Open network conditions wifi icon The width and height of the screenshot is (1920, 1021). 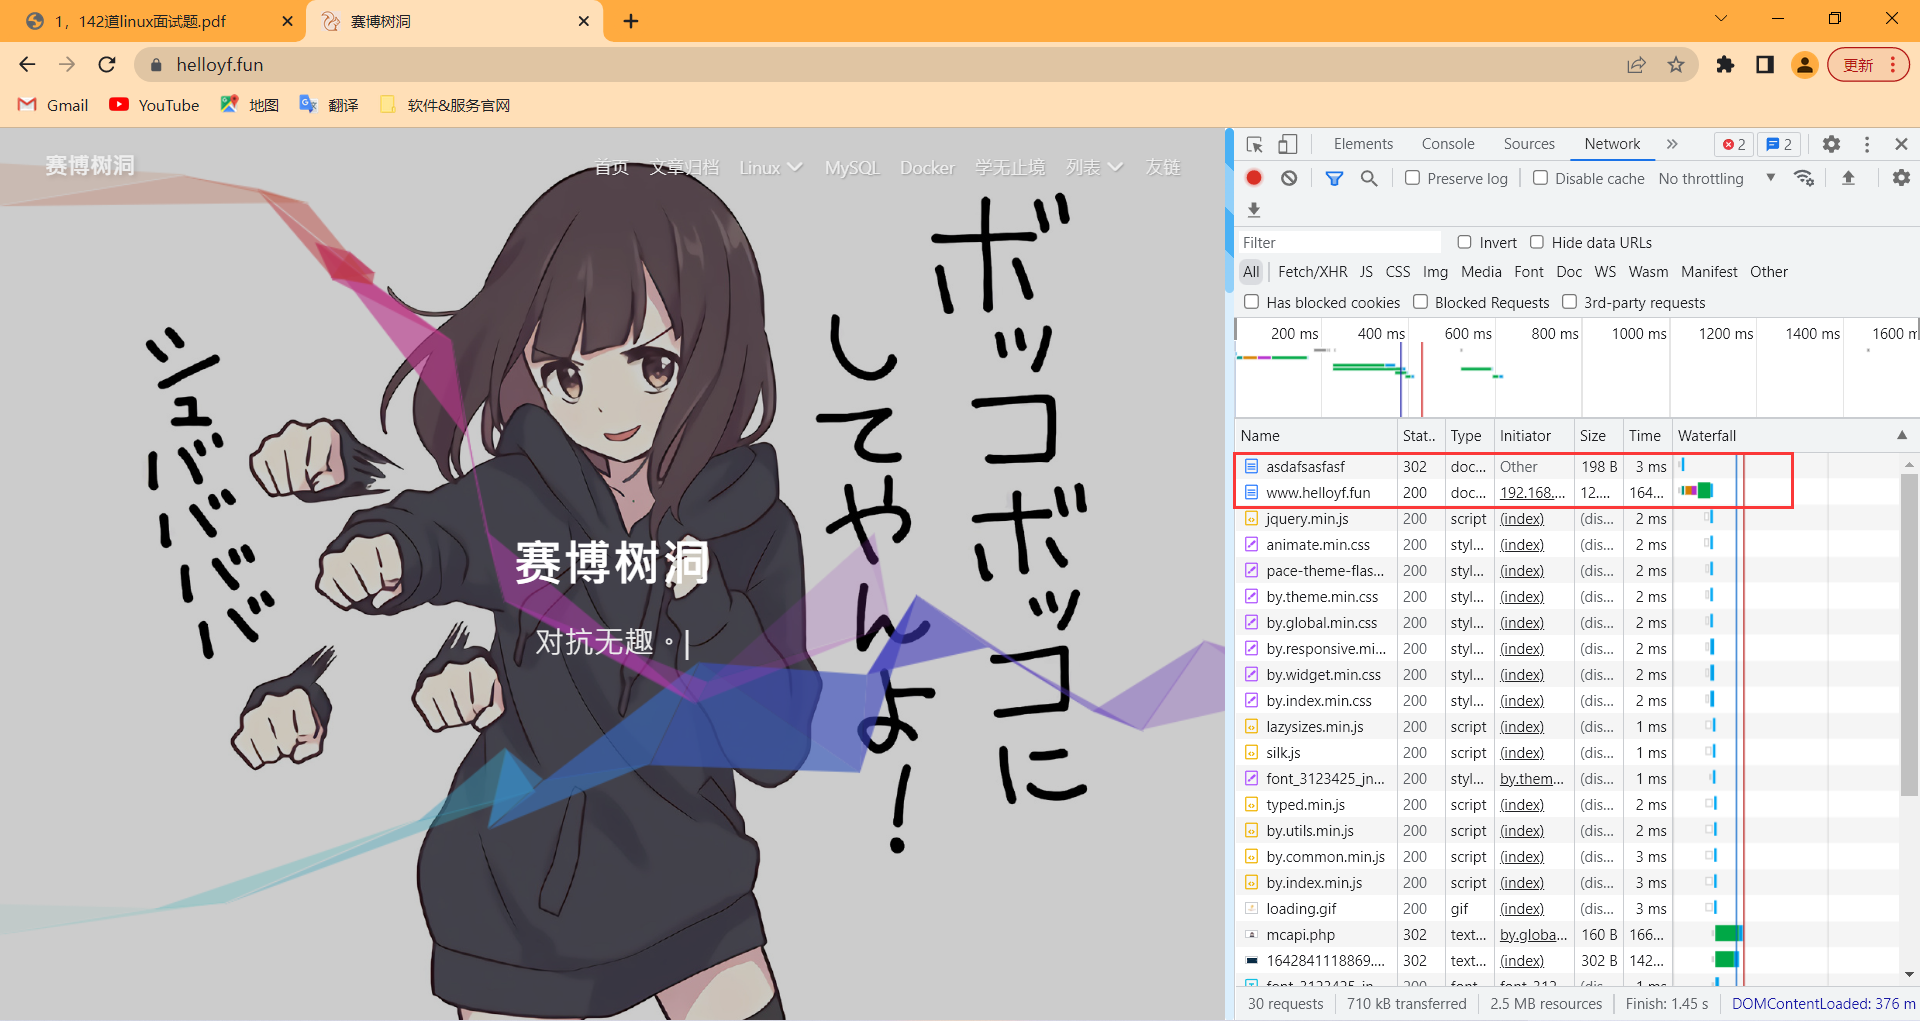coord(1804,178)
